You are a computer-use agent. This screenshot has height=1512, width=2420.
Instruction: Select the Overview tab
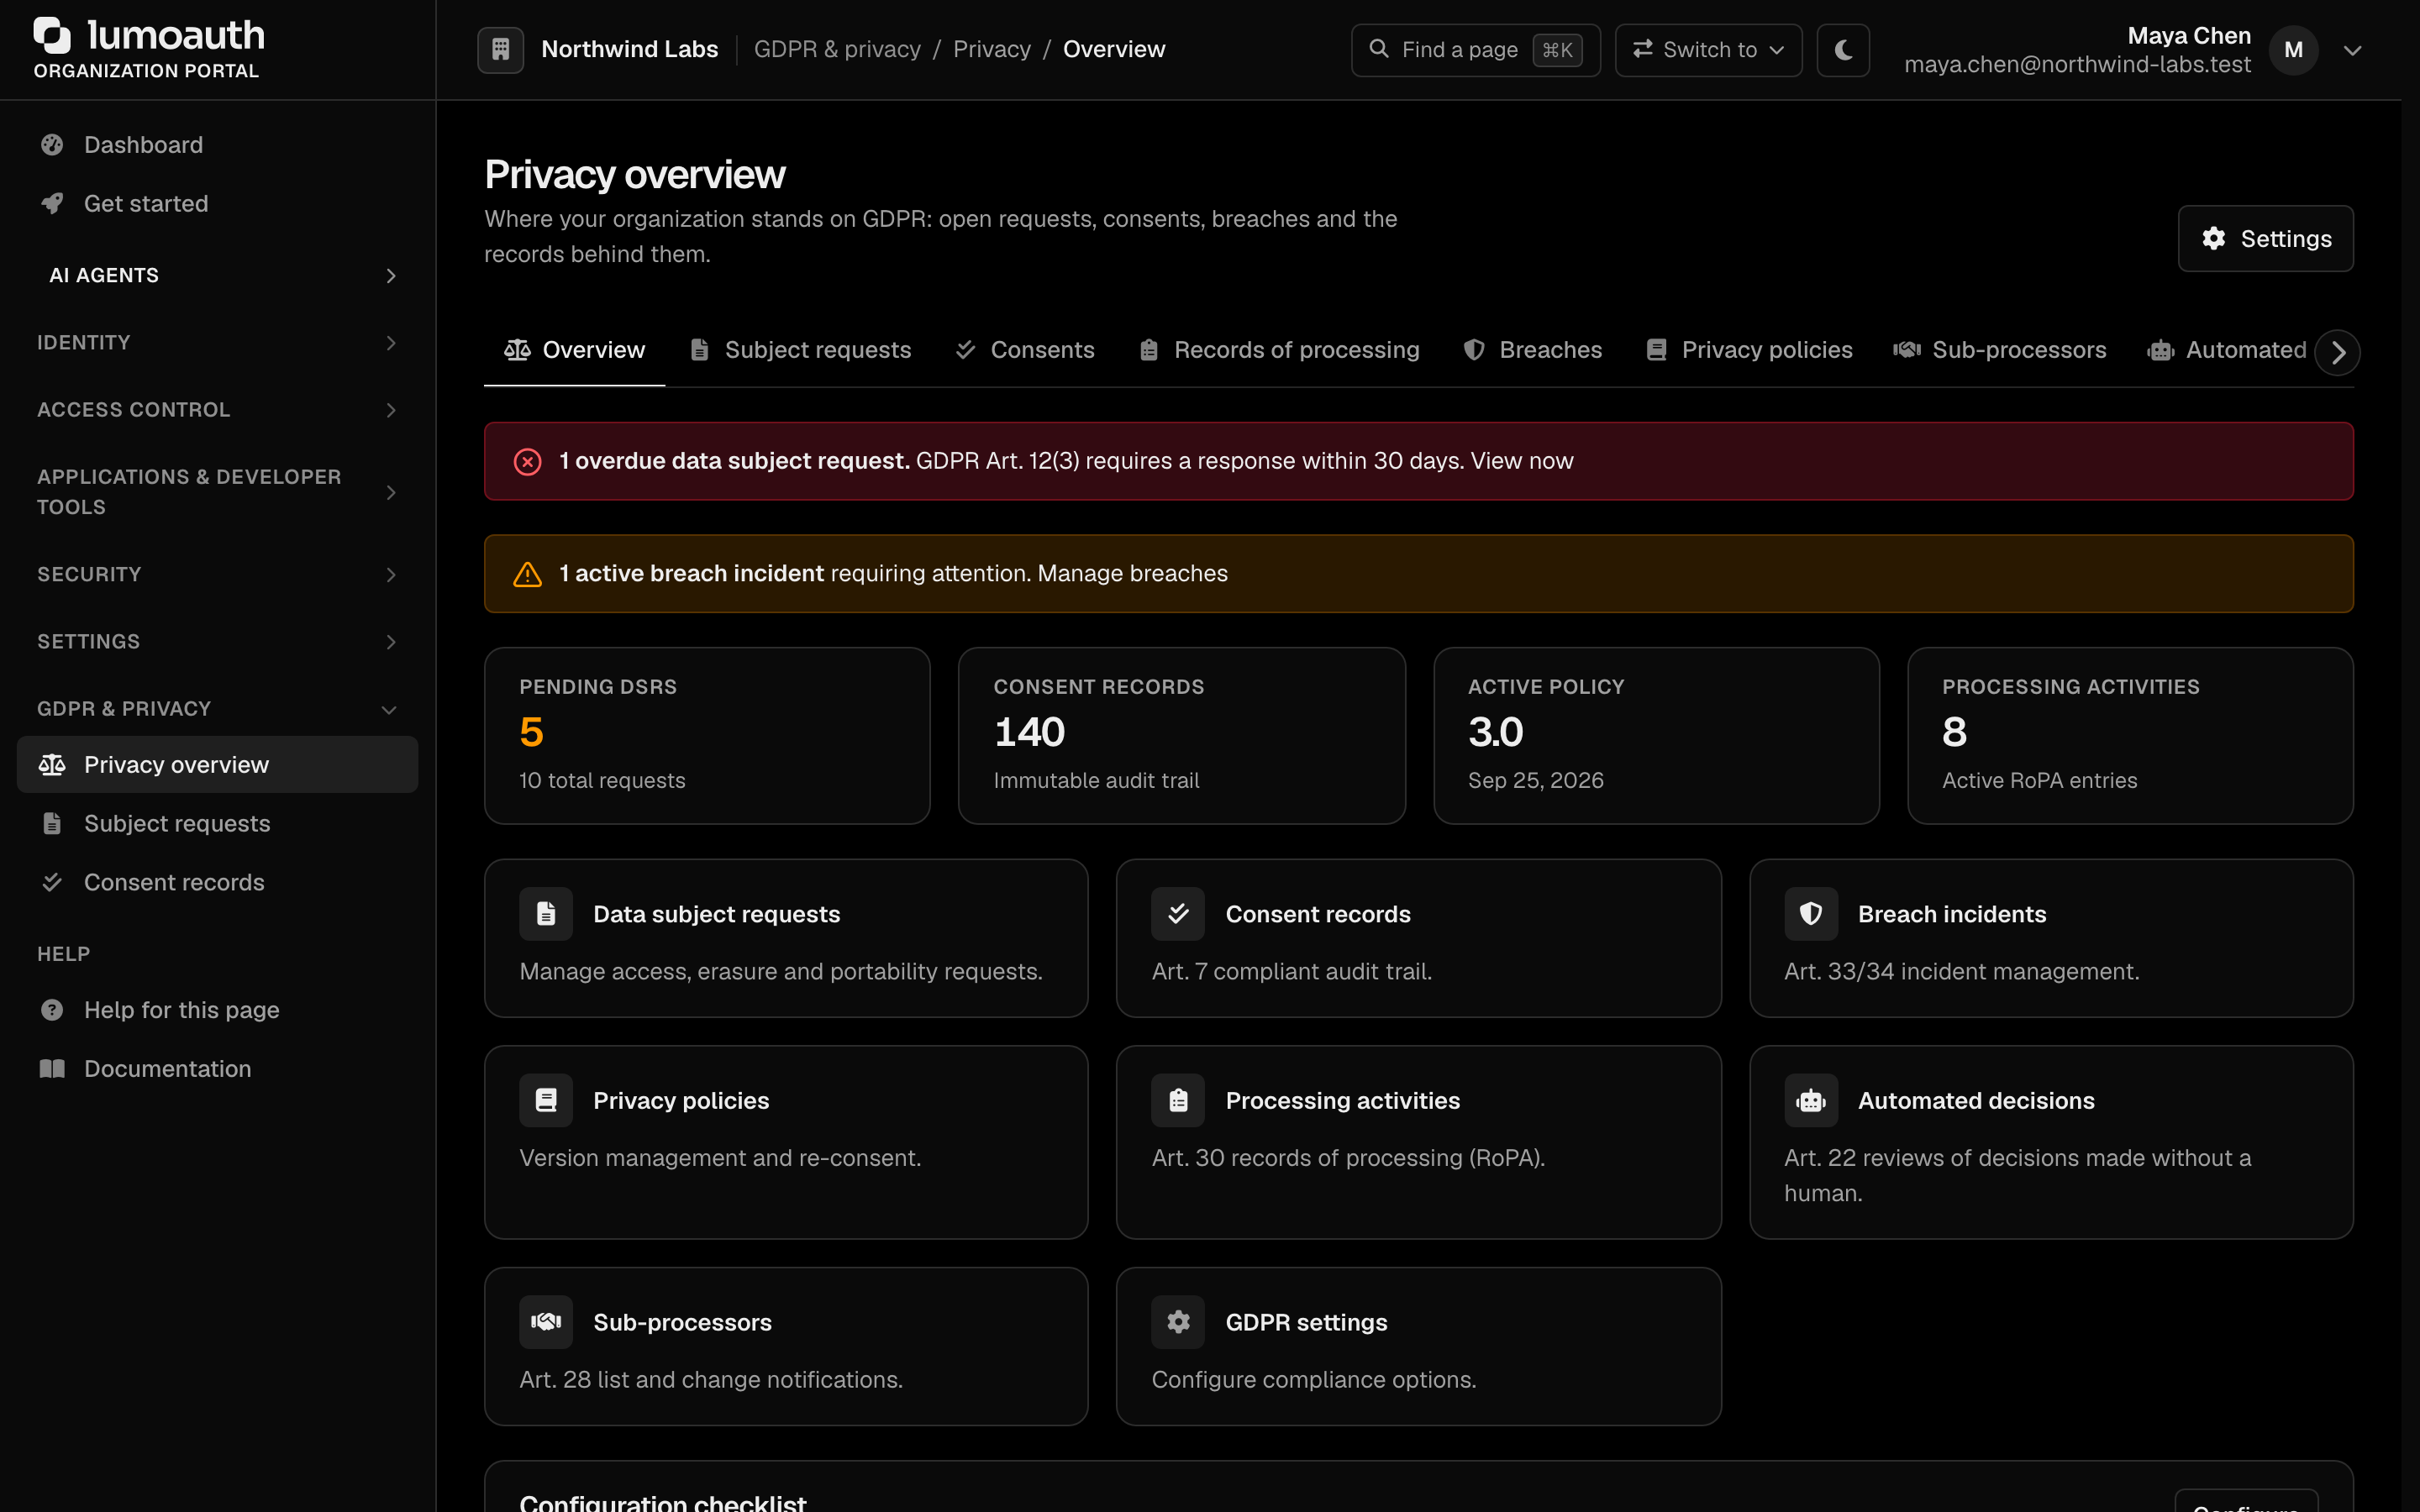tap(574, 350)
